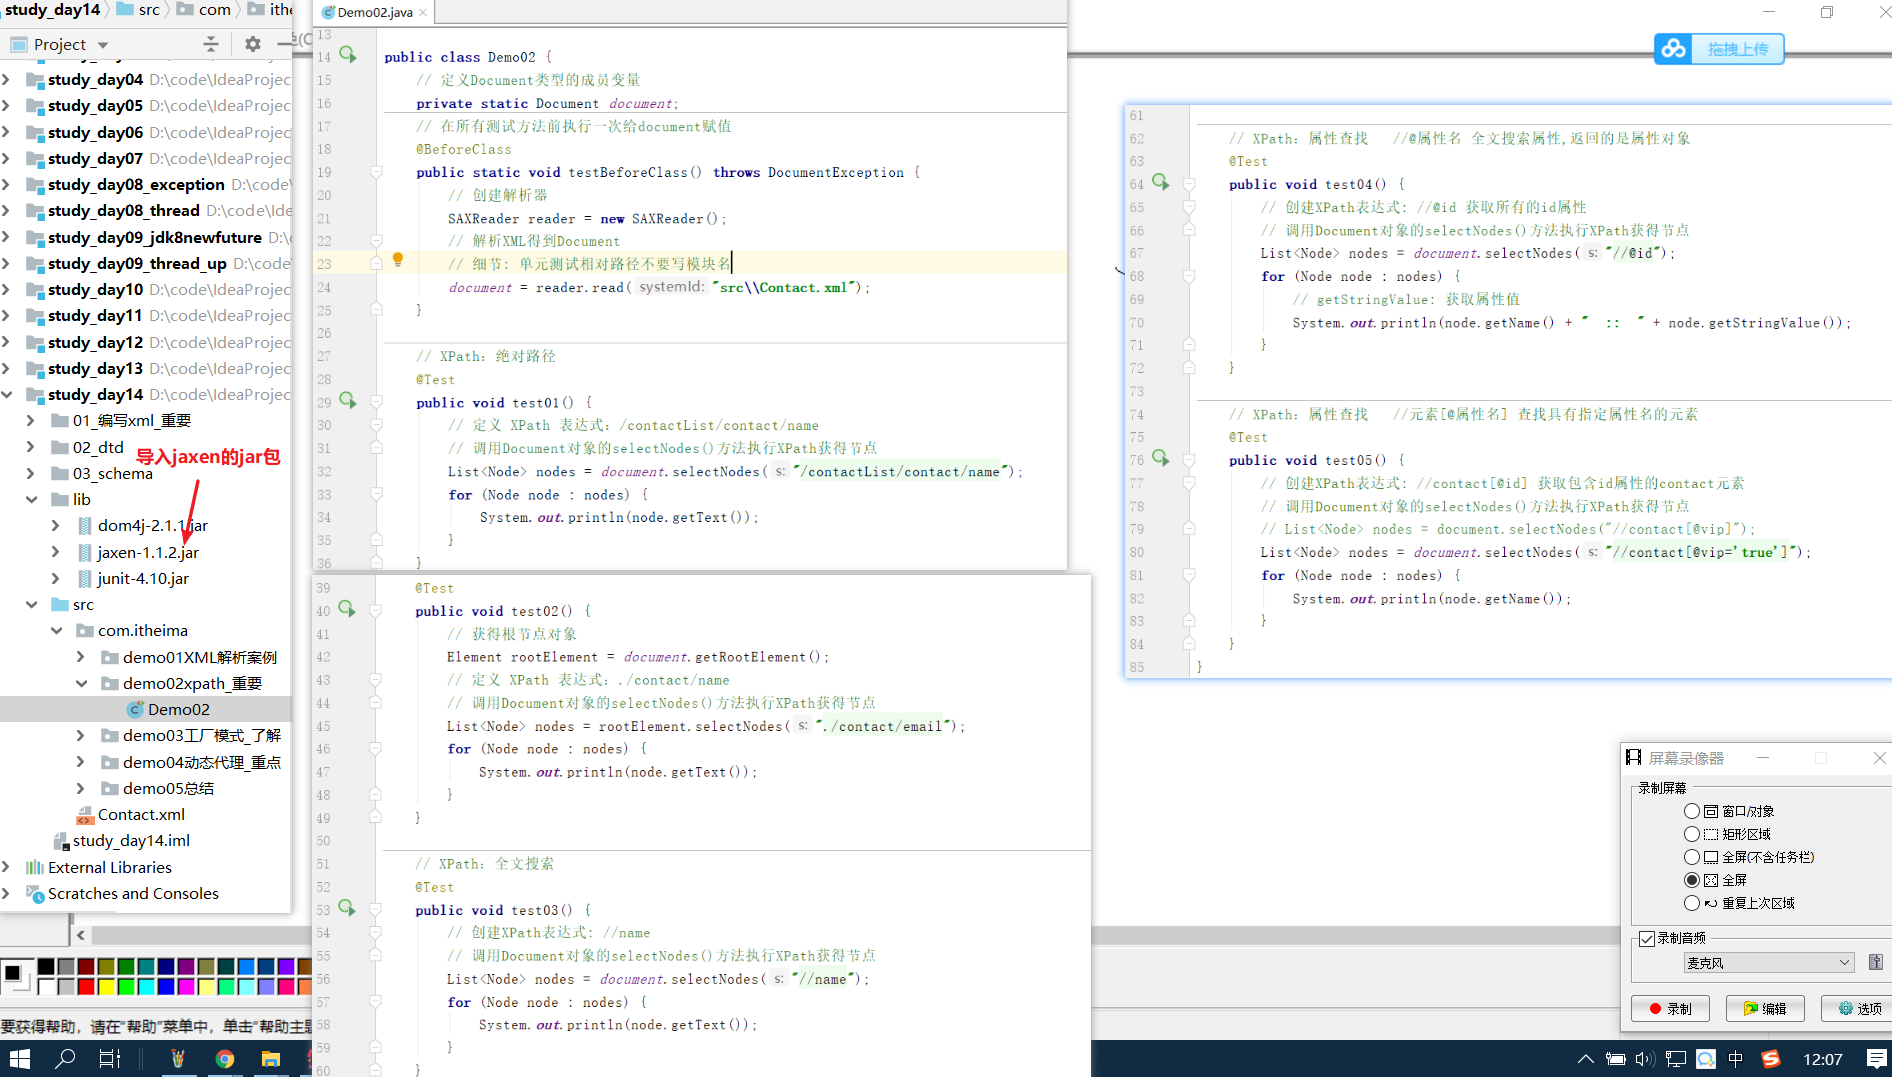Open Google Chrome from the taskbar
This screenshot has width=1892, height=1077.
pos(225,1058)
